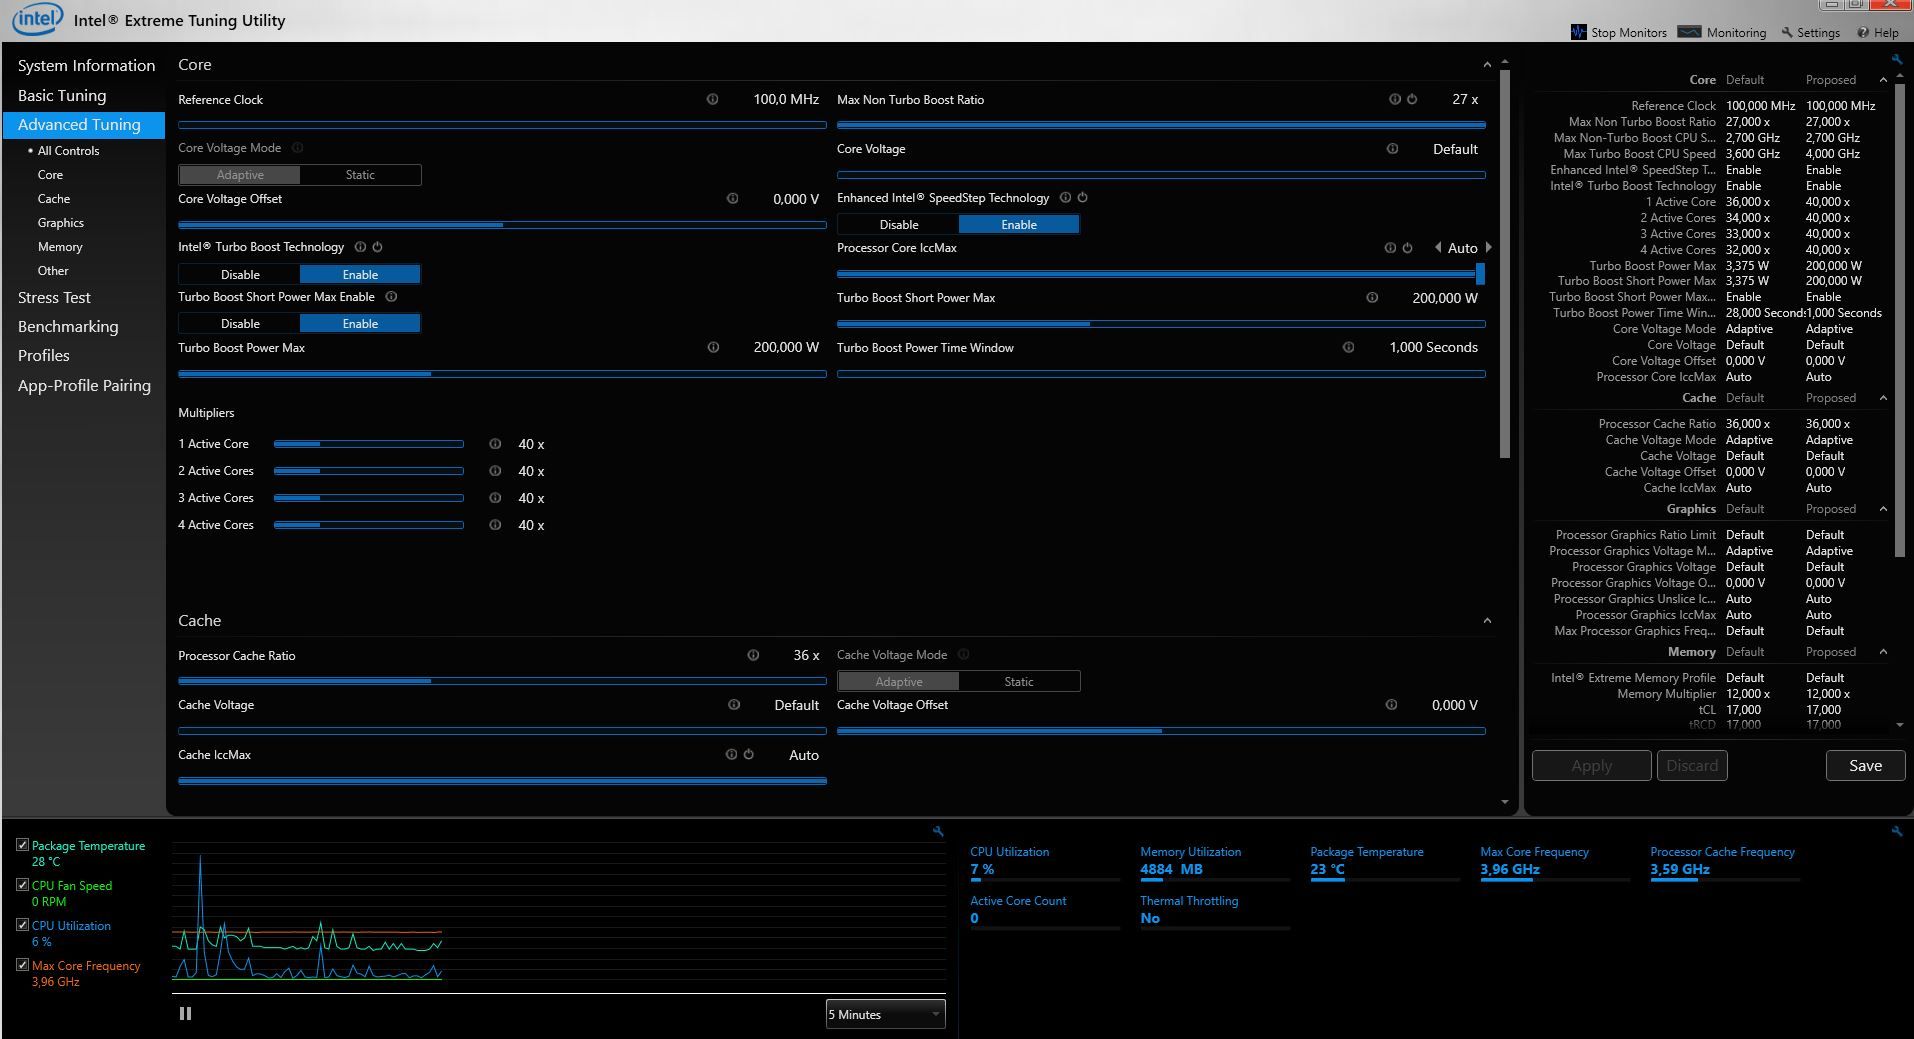Open Settings wrench icon in title bar
This screenshot has height=1039, width=1914.
tap(1787, 32)
